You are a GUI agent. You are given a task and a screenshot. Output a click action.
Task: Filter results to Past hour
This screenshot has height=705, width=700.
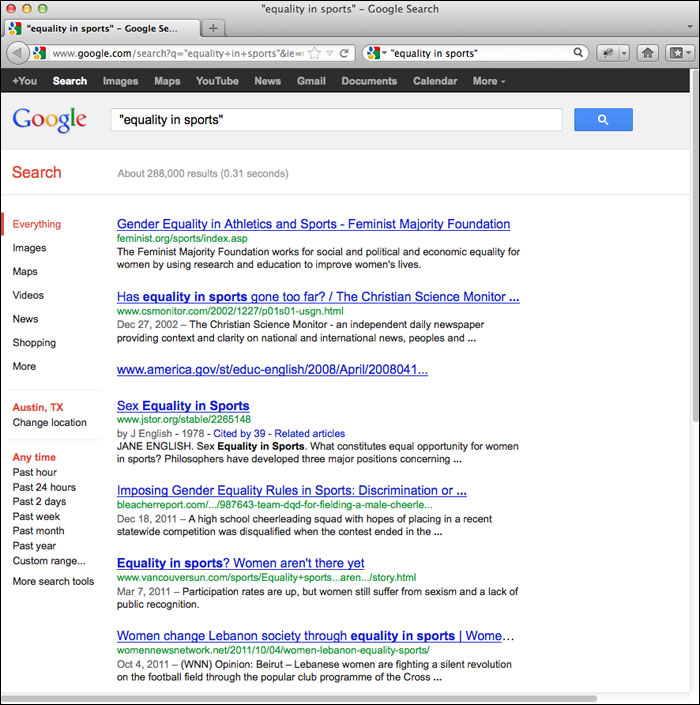click(x=35, y=473)
